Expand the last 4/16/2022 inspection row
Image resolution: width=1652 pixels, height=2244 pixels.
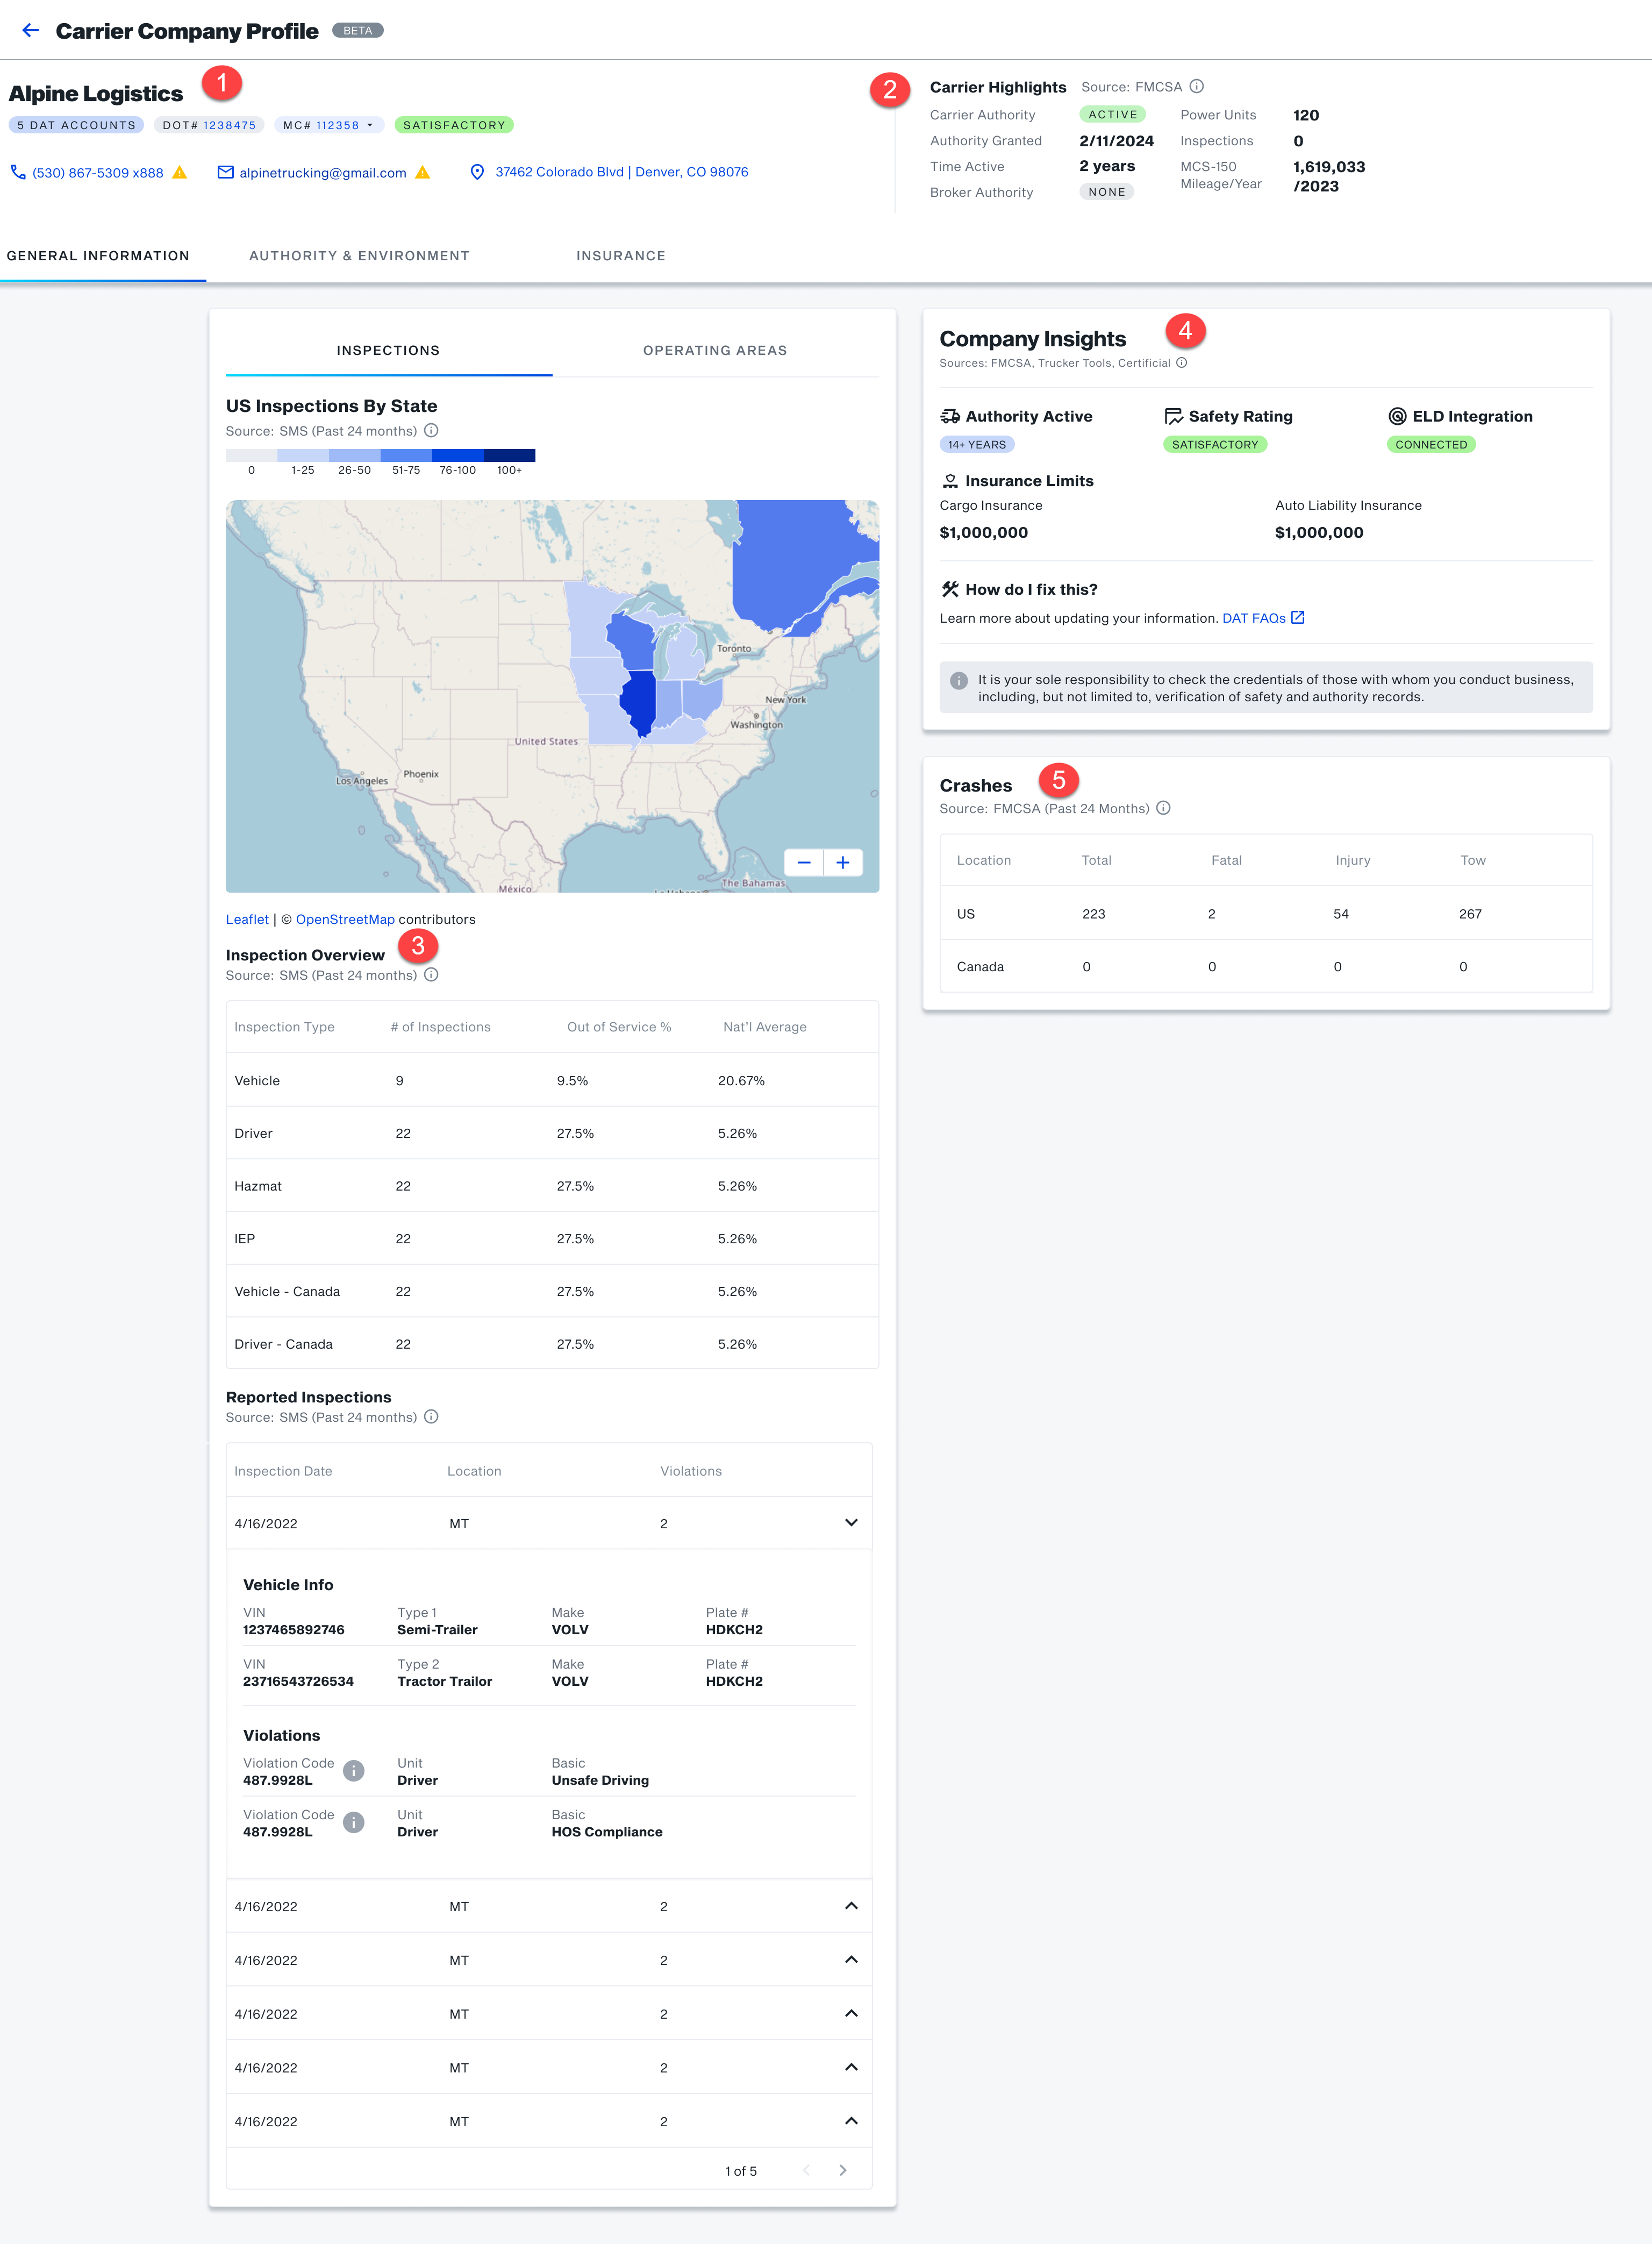(x=851, y=2121)
